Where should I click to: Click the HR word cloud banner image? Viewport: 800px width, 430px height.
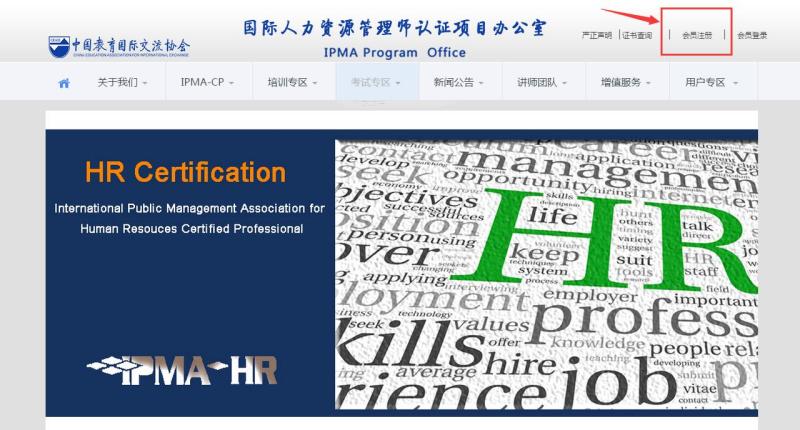coord(546,274)
